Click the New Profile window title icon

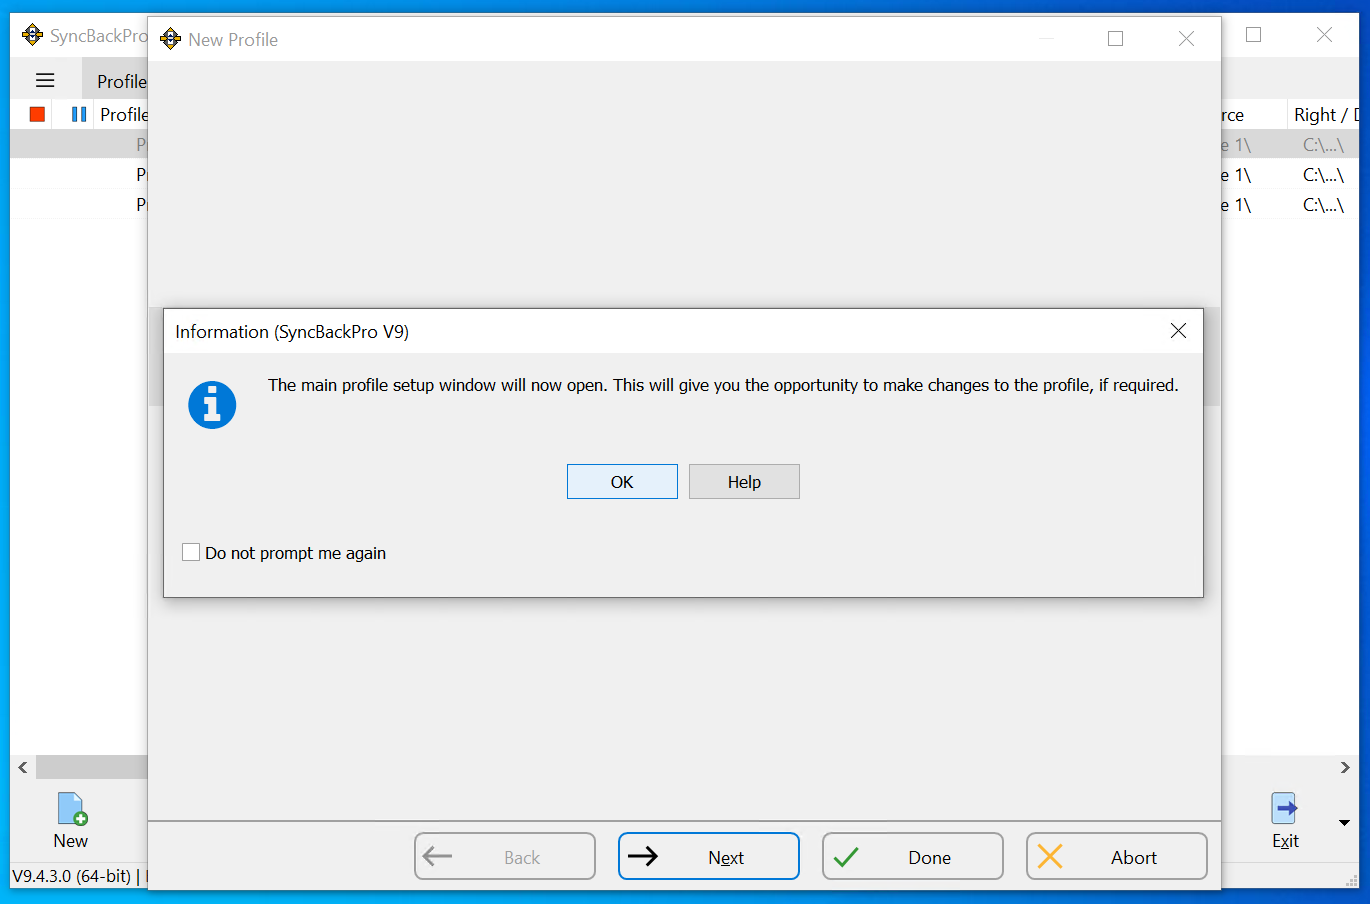(x=171, y=39)
